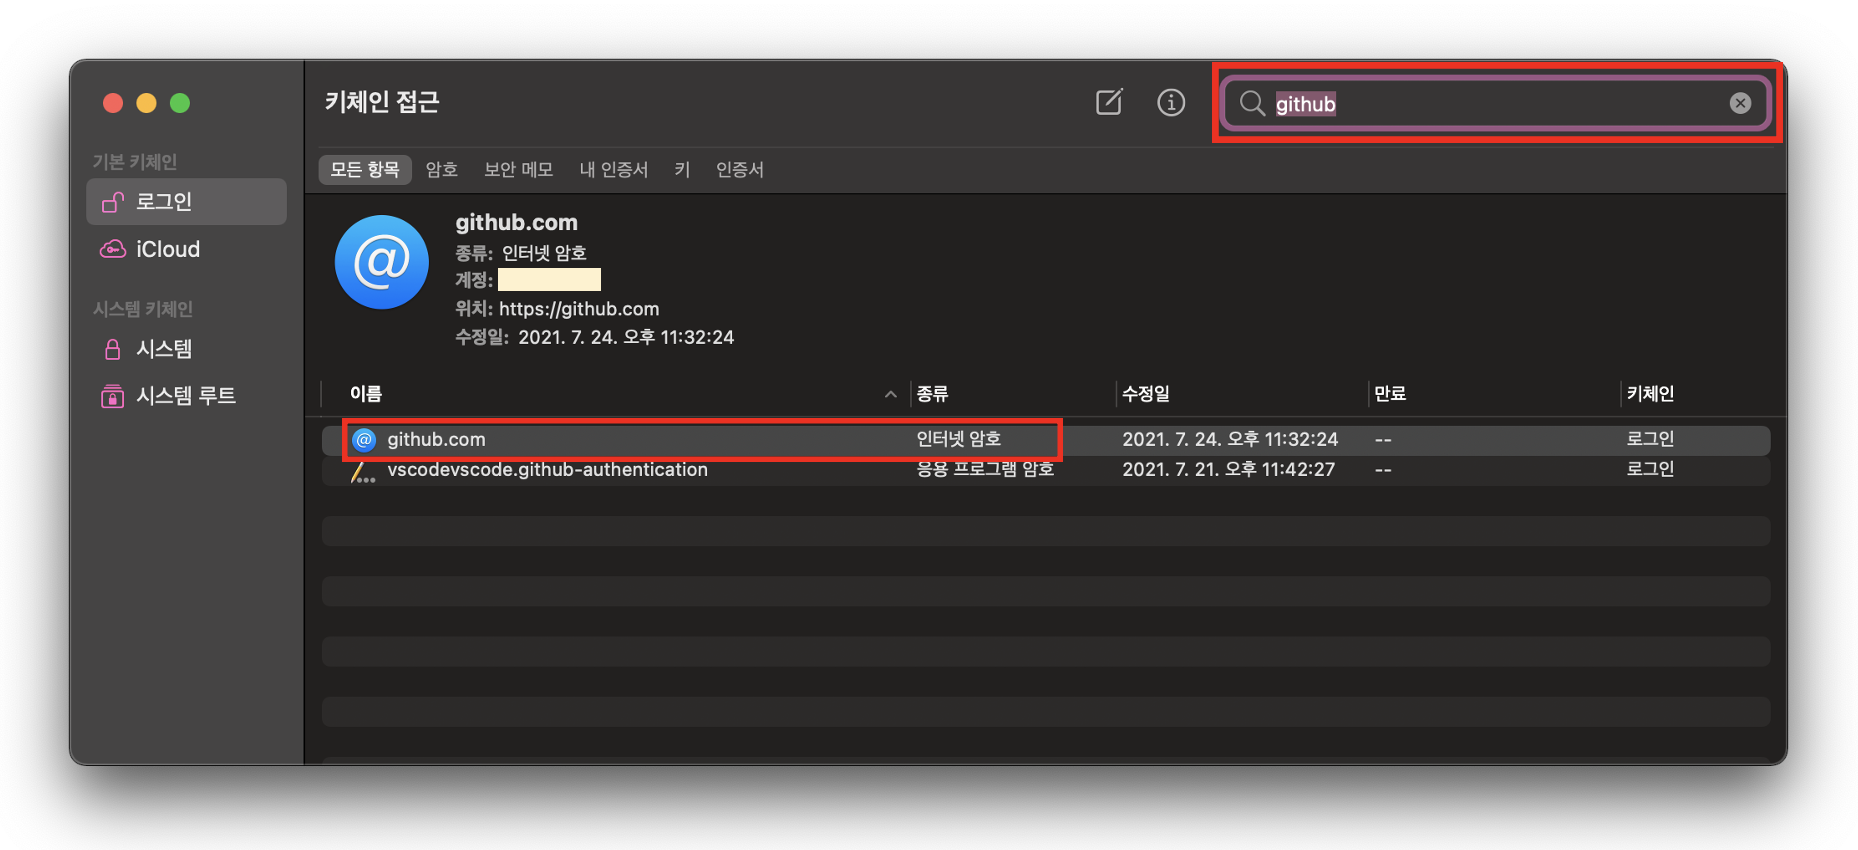Select the 로그인 keychain in sidebar
The width and height of the screenshot is (1858, 850).
click(187, 201)
